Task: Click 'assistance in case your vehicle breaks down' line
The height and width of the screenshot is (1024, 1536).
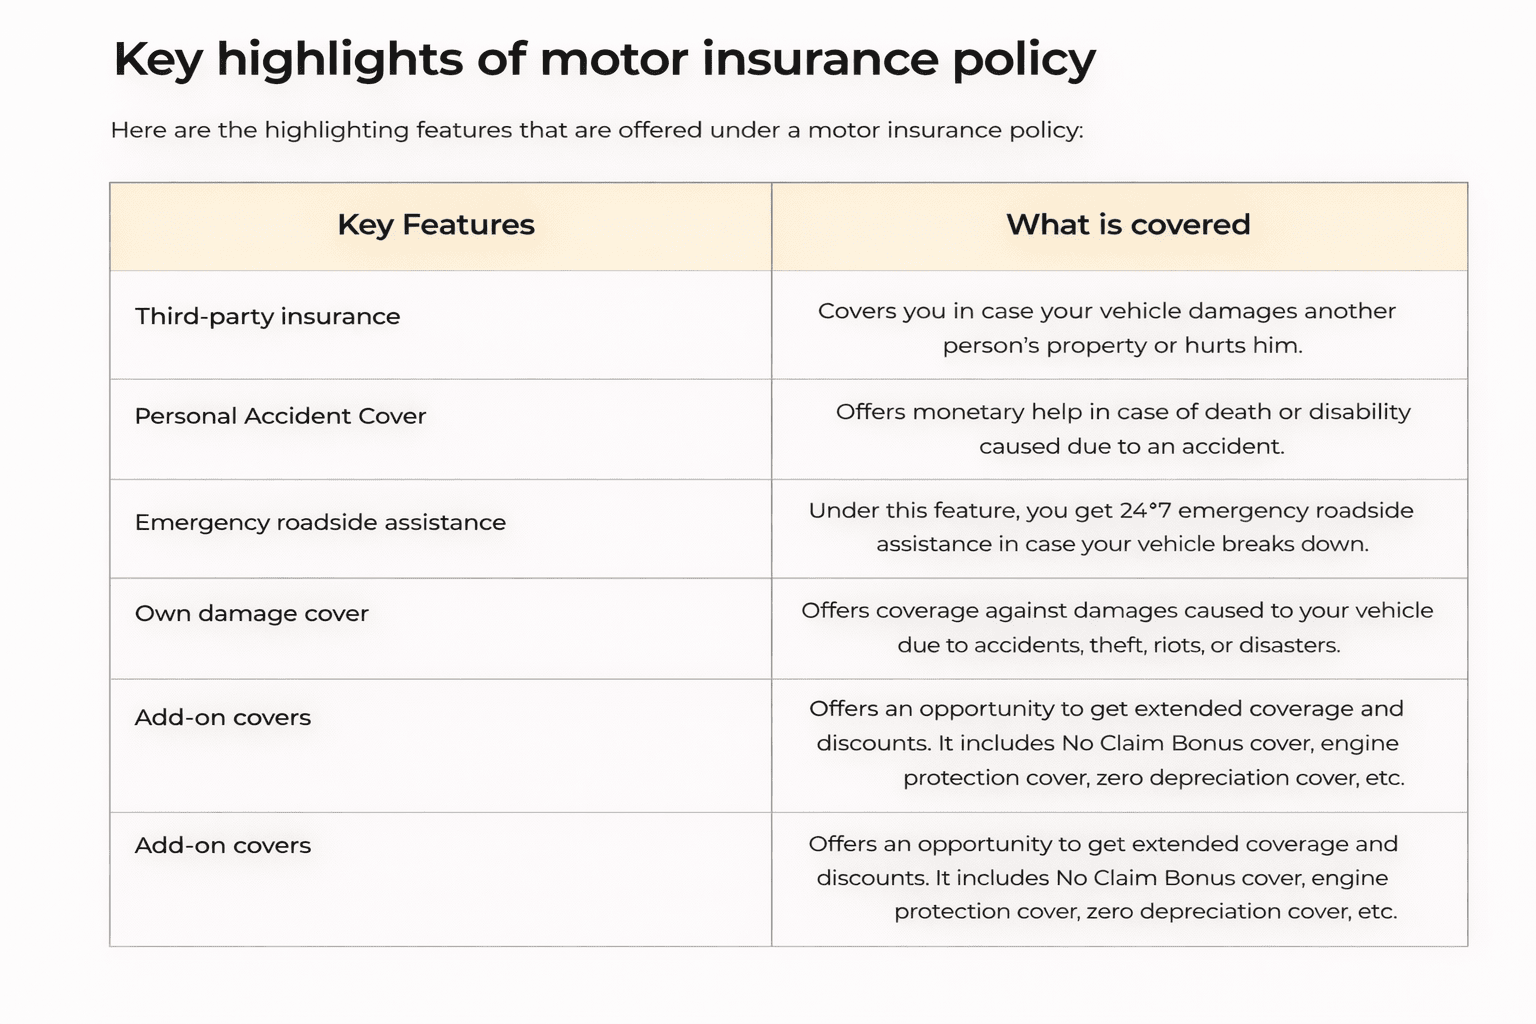Action: coord(1122,544)
